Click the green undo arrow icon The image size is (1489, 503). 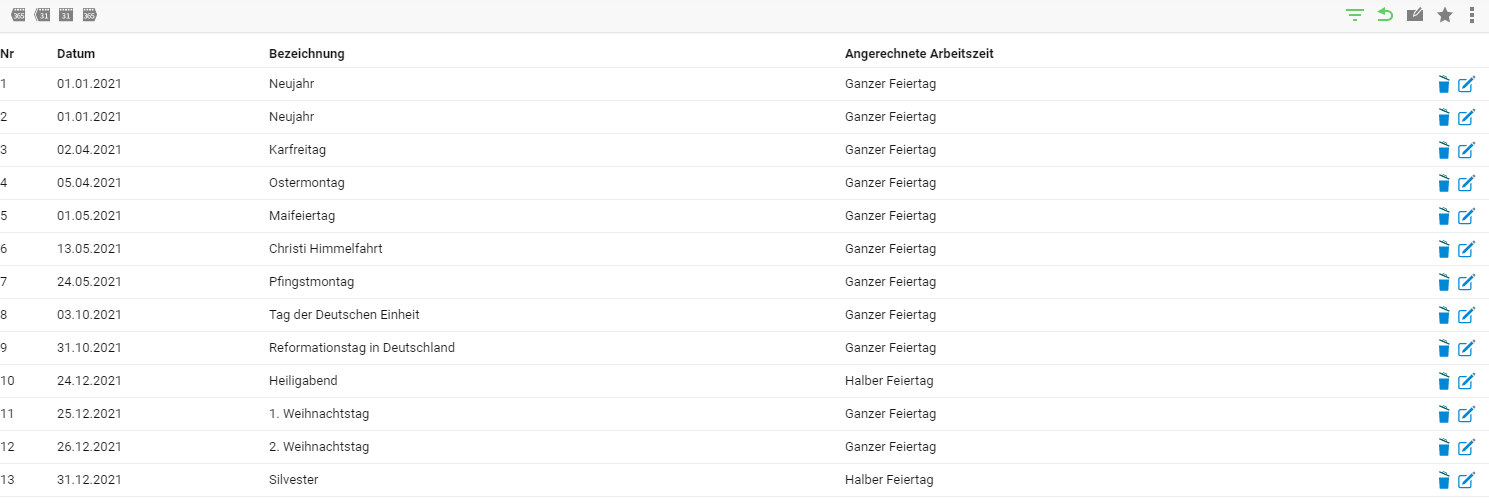click(x=1385, y=15)
